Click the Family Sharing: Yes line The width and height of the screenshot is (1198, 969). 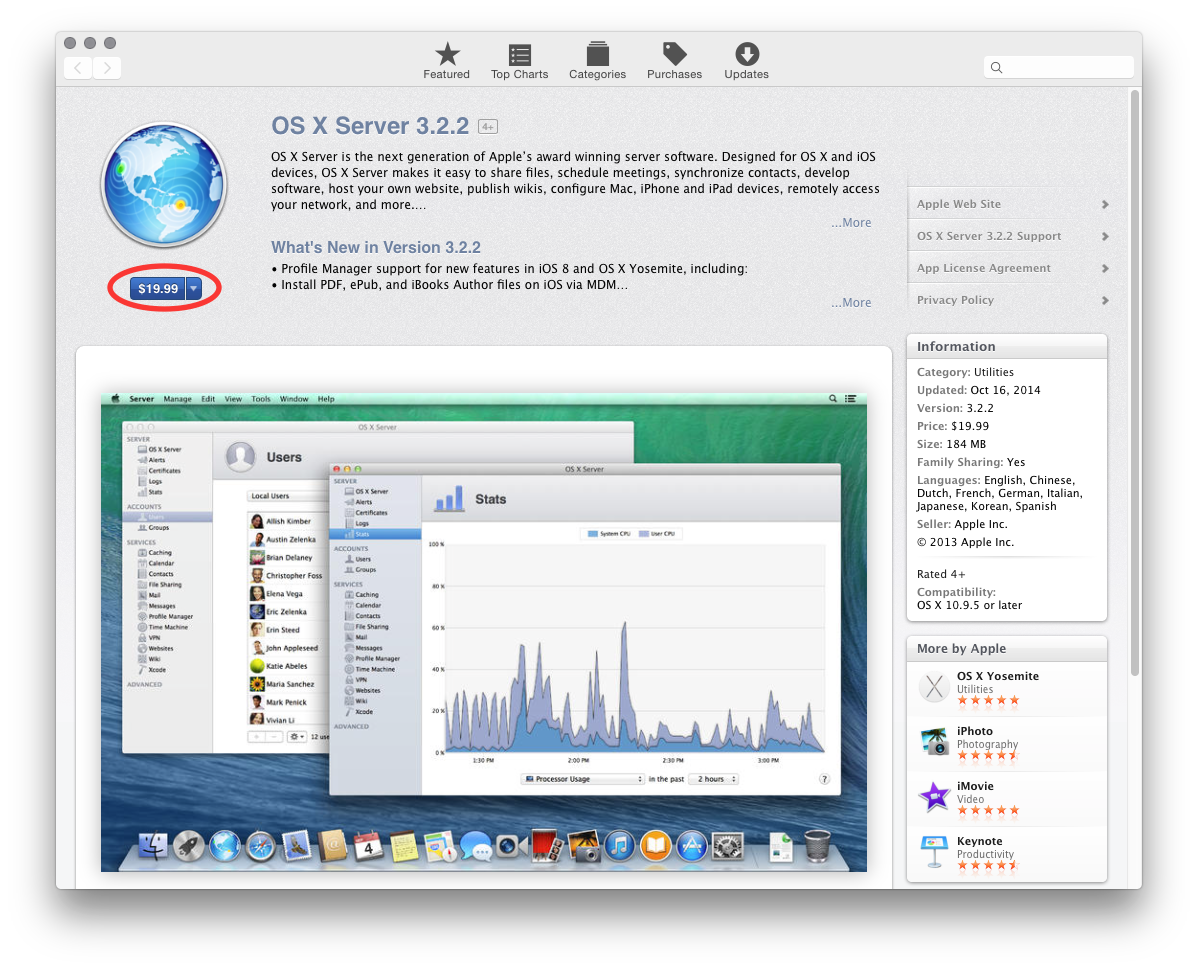(970, 462)
